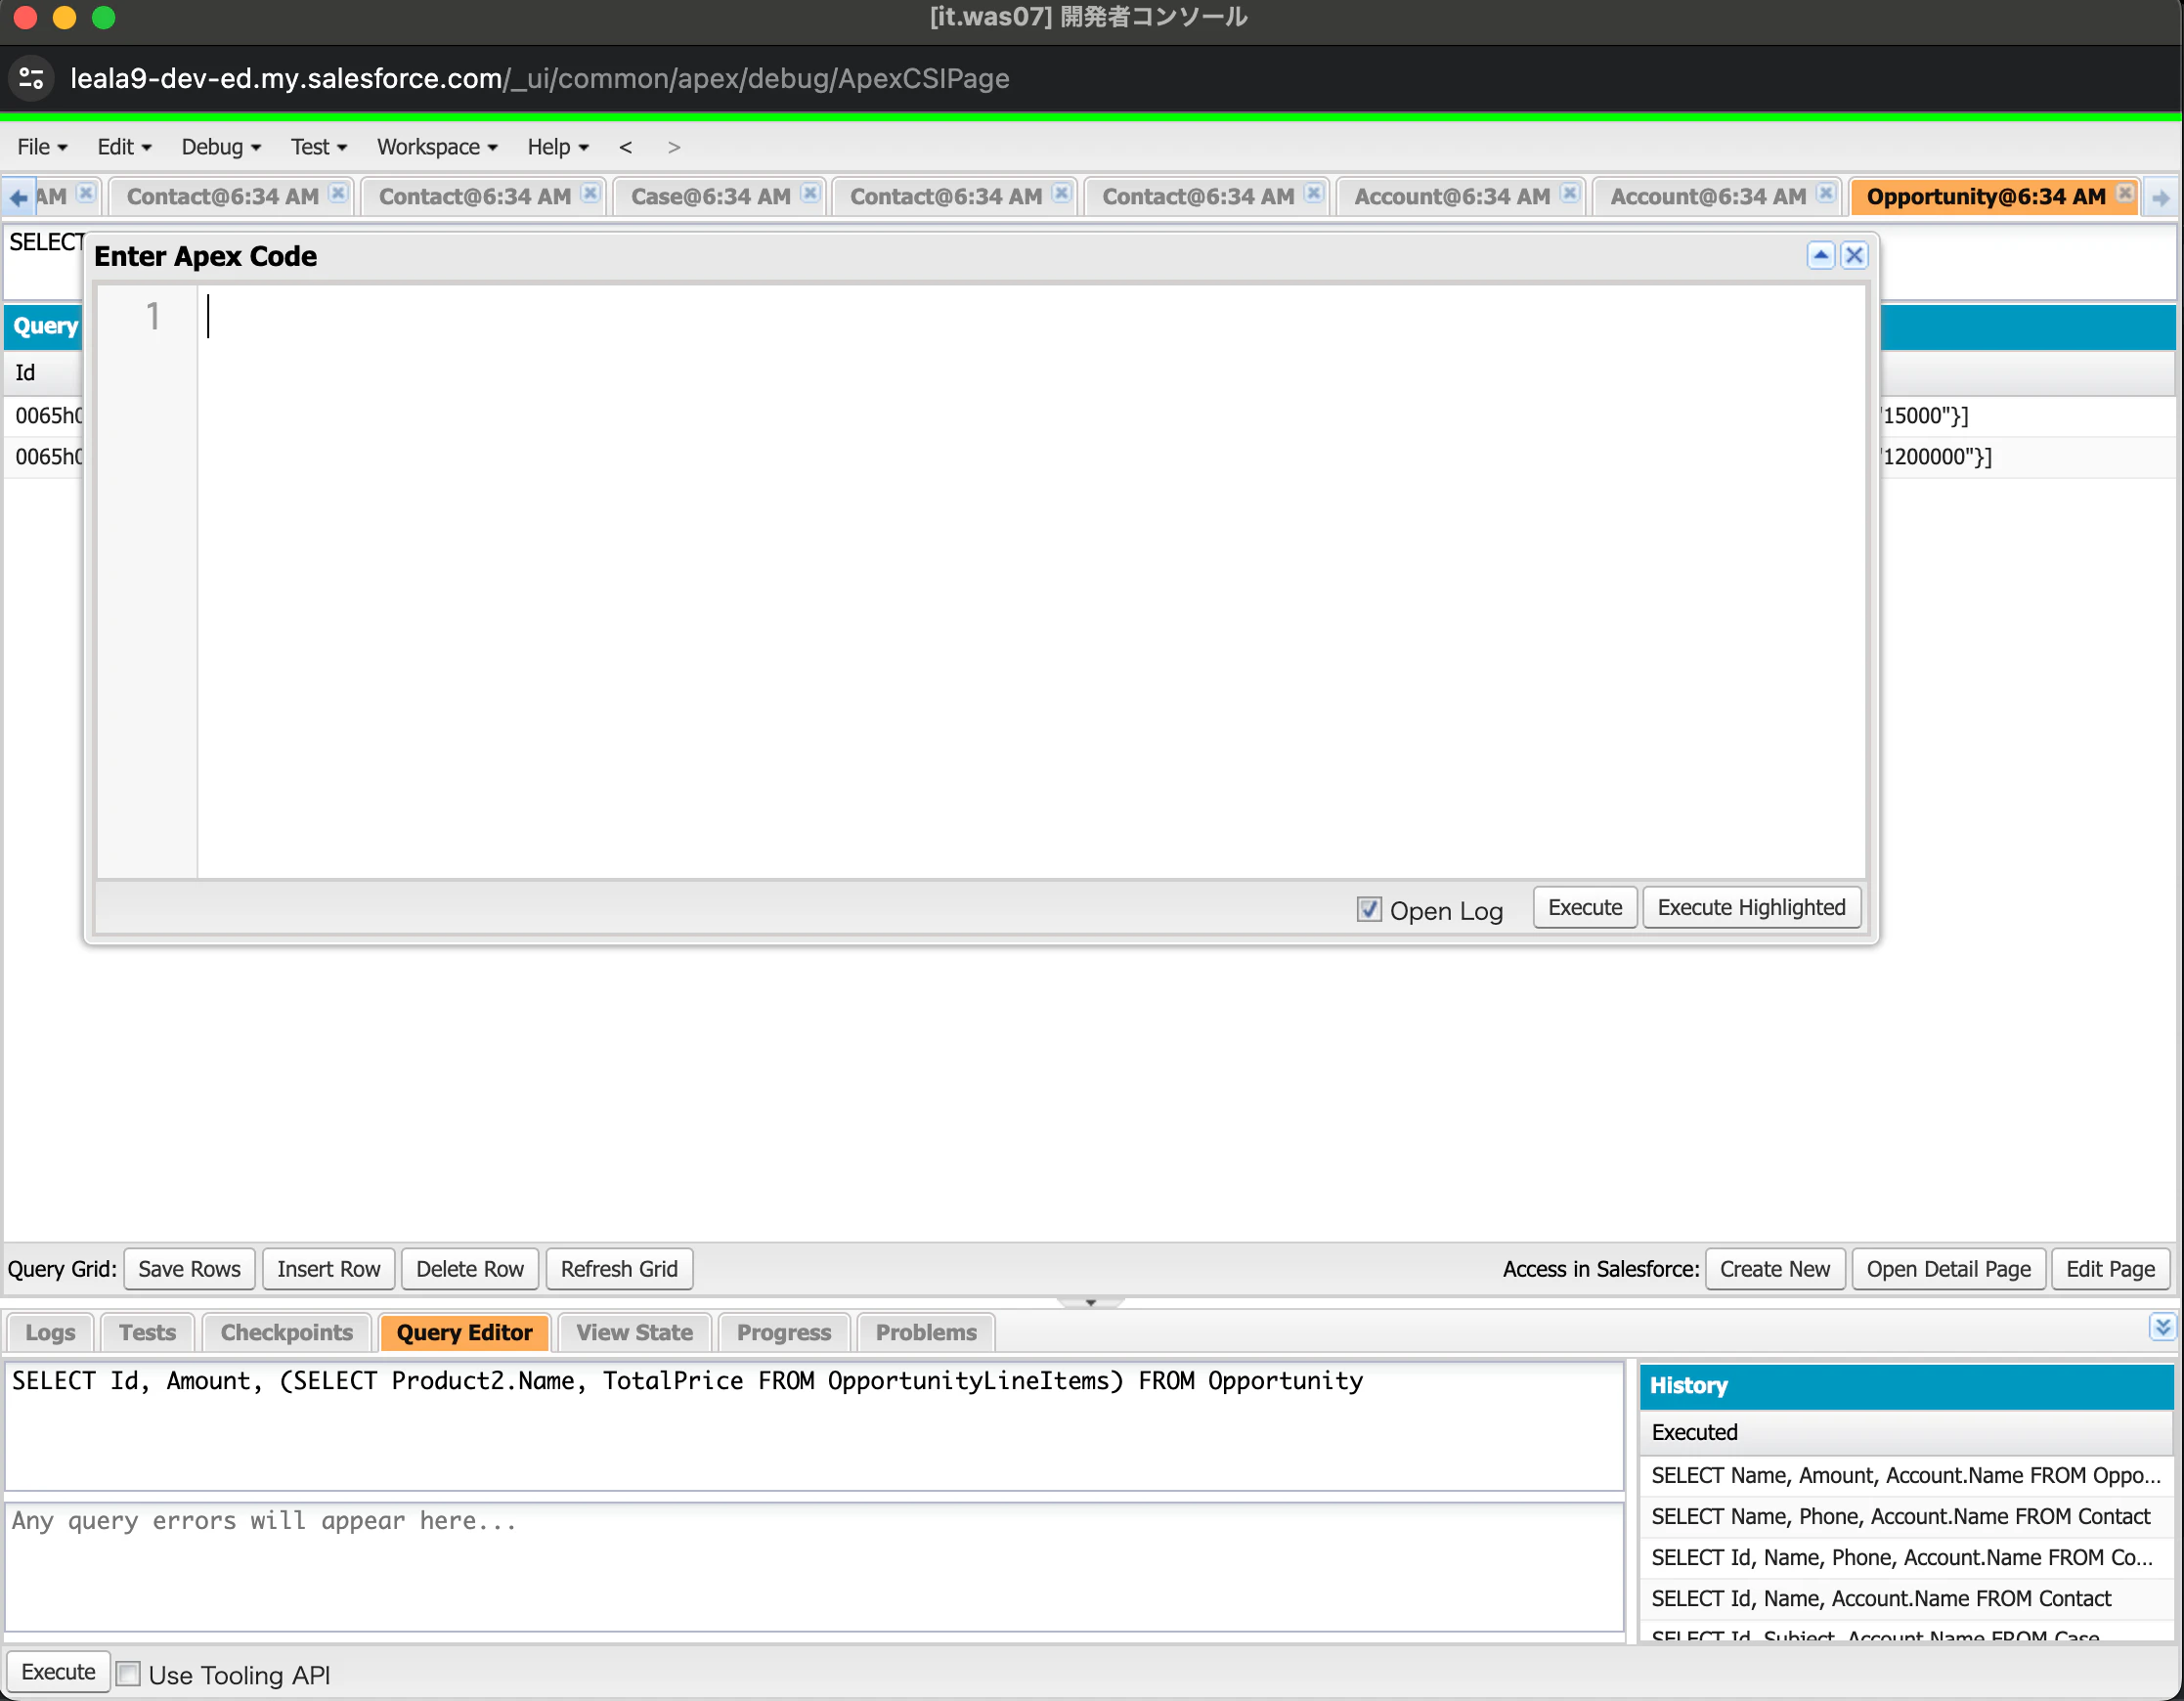
Task: Uncheck the Open Log checkbox
Action: point(1369,909)
